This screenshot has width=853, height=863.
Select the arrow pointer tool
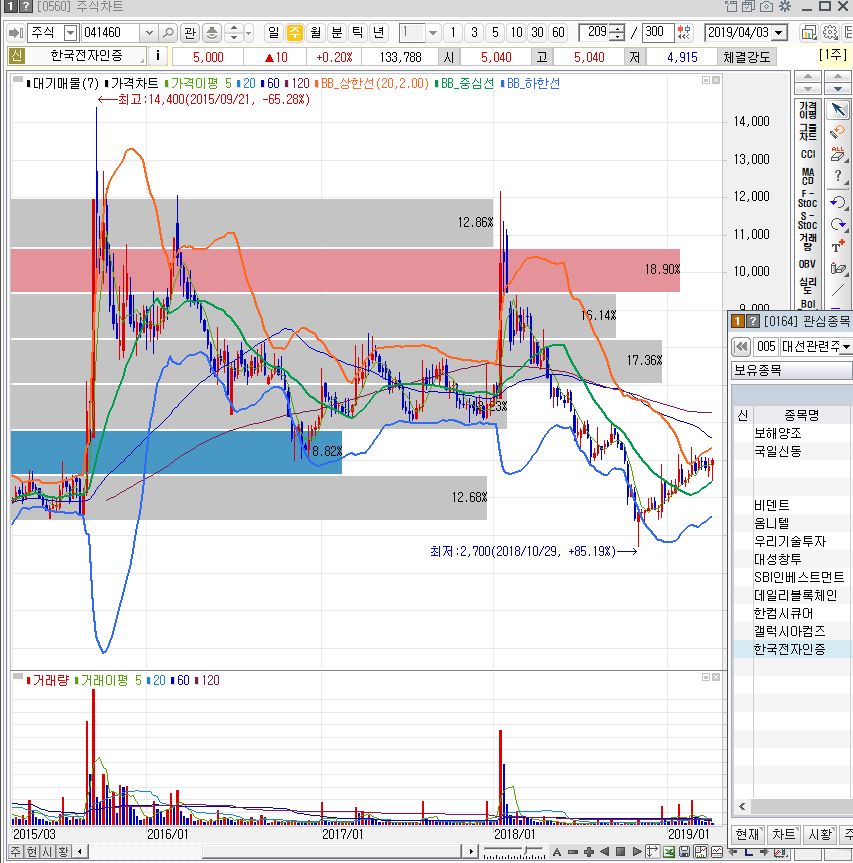click(x=838, y=110)
